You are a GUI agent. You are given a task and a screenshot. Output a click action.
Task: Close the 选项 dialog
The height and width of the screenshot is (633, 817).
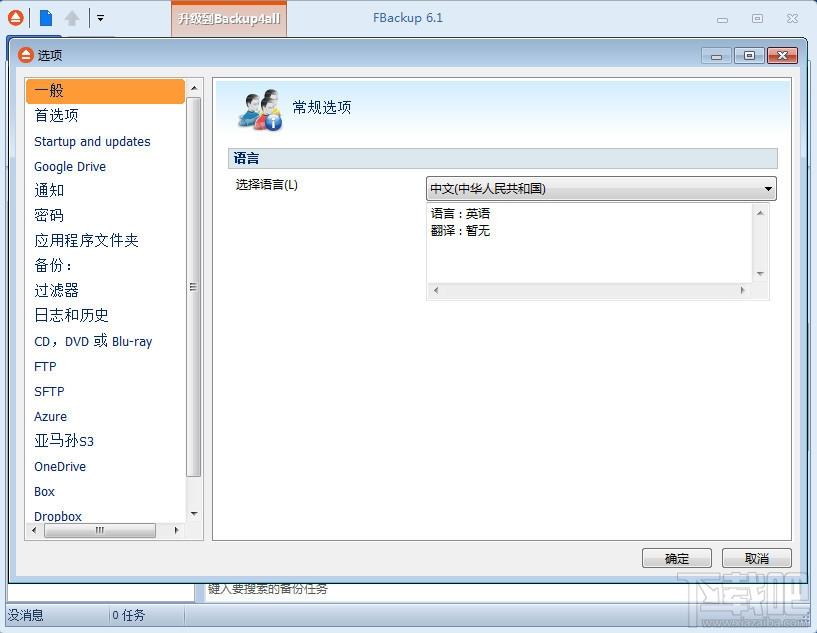pyautogui.click(x=782, y=56)
